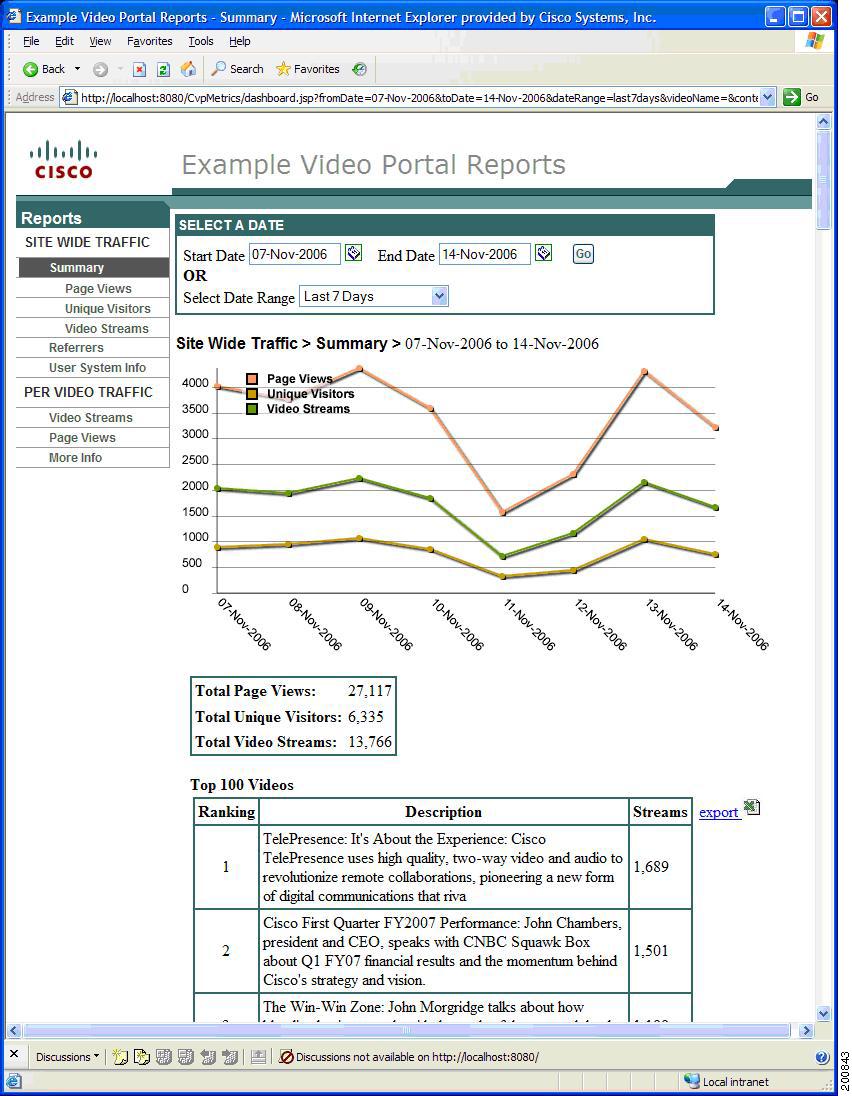Create a new discussion via the comment icon
Image resolution: width=852 pixels, height=1096 pixels.
point(119,1057)
